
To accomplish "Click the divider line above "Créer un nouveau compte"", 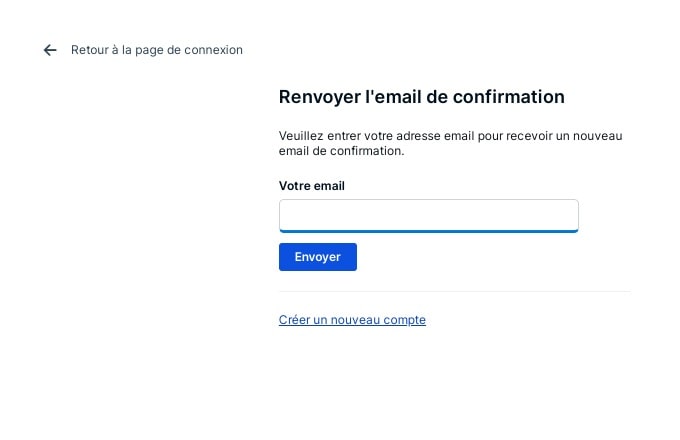I will [x=454, y=292].
